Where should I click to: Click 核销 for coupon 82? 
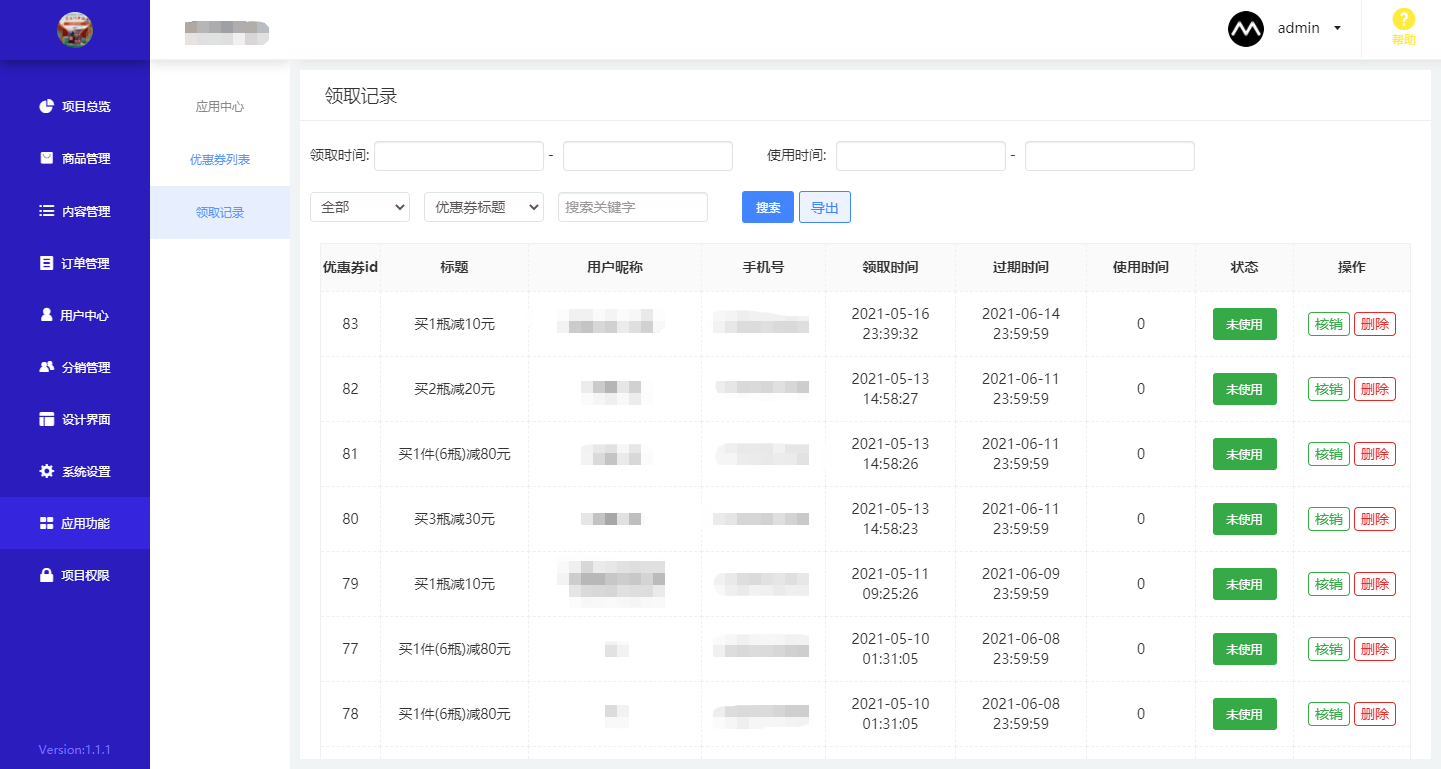click(x=1329, y=389)
